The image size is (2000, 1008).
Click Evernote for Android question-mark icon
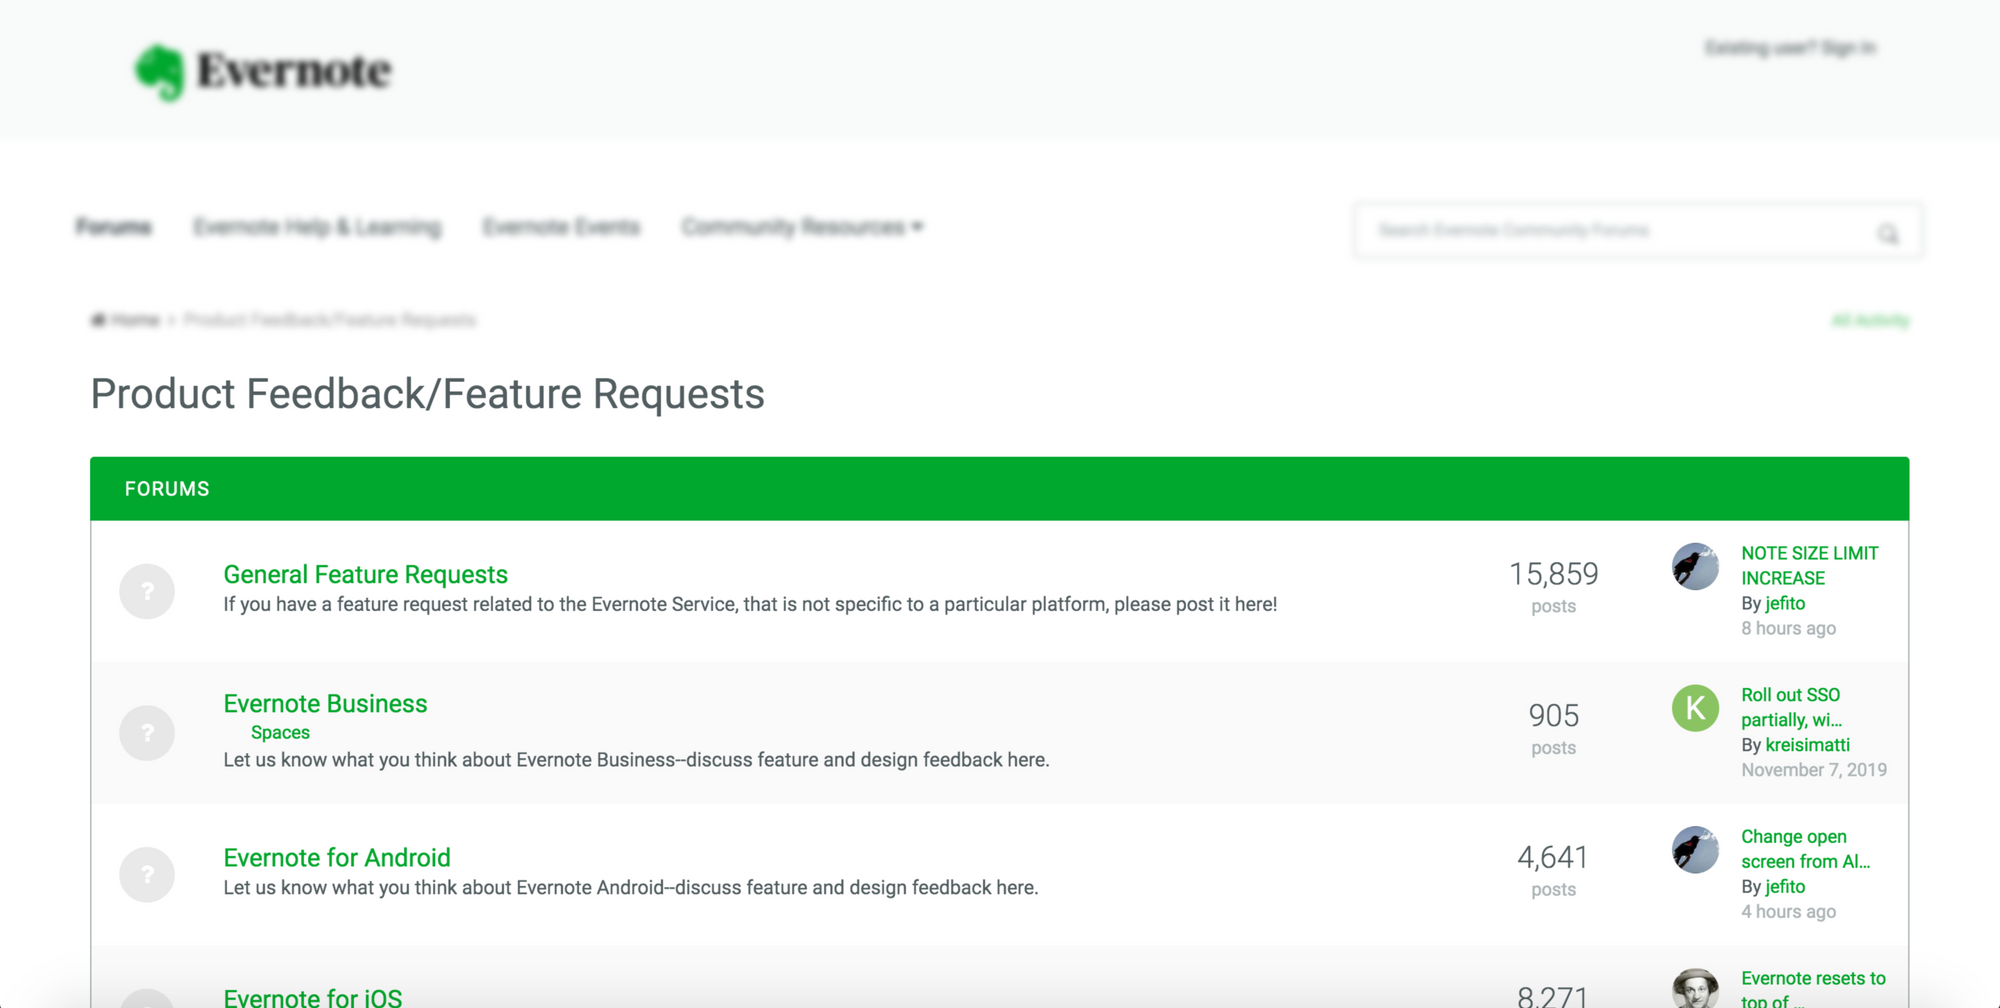[147, 875]
